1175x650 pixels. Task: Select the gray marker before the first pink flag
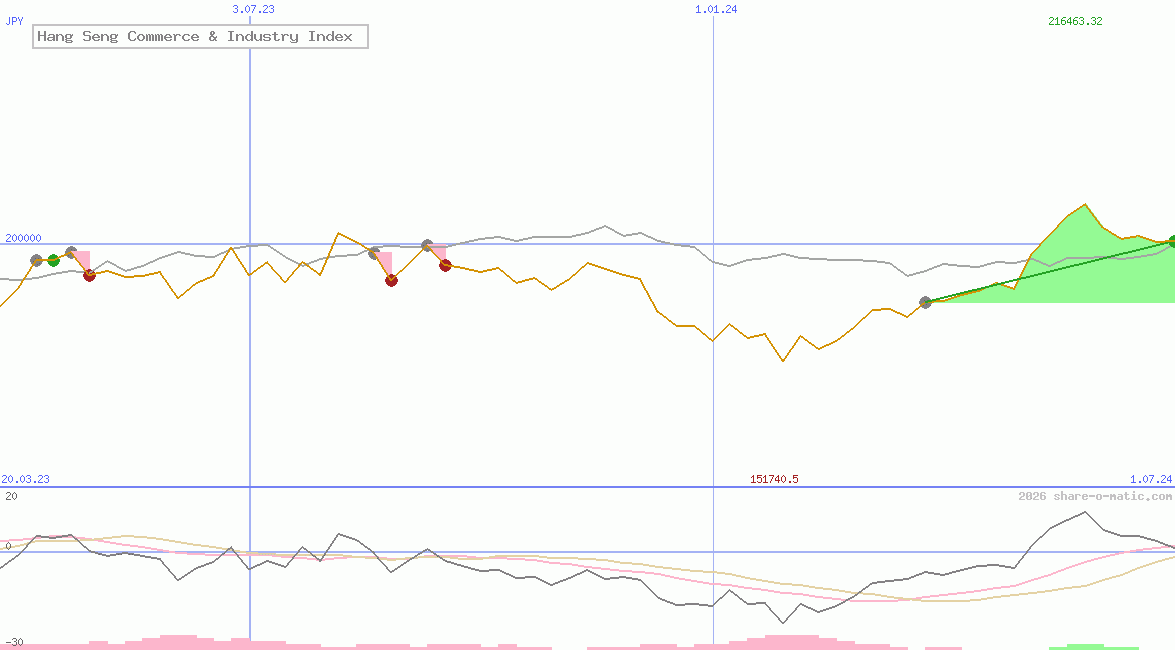[x=37, y=260]
